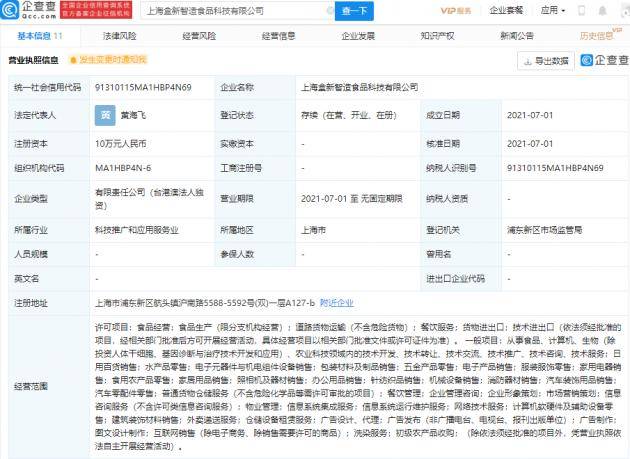630x459 pixels.
Task: Click the 附近企业 link
Action: (x=337, y=303)
